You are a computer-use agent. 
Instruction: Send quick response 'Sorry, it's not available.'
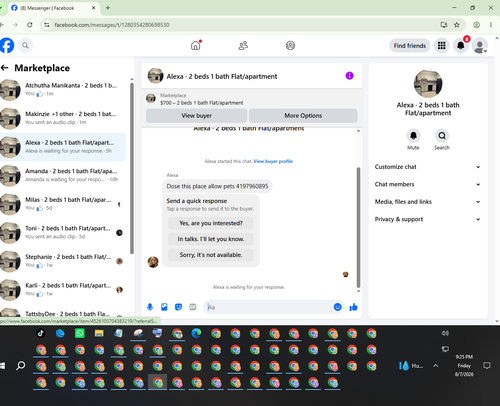211,255
